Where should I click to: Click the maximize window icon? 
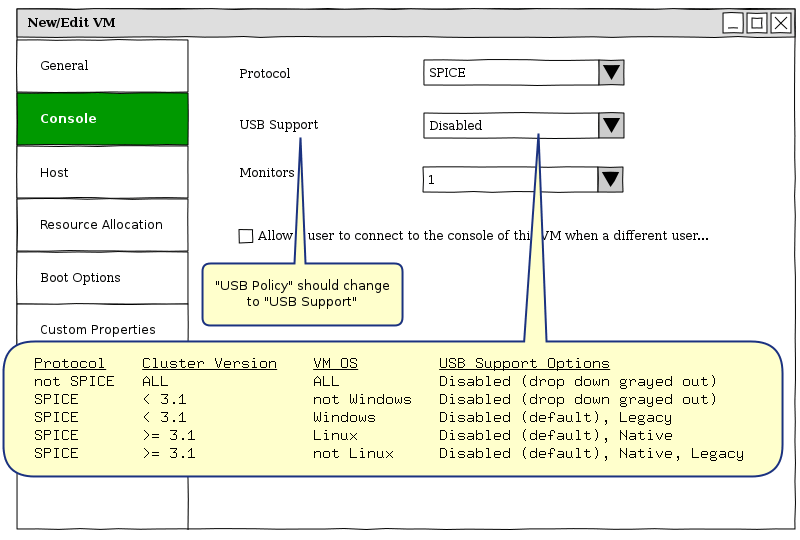(757, 23)
